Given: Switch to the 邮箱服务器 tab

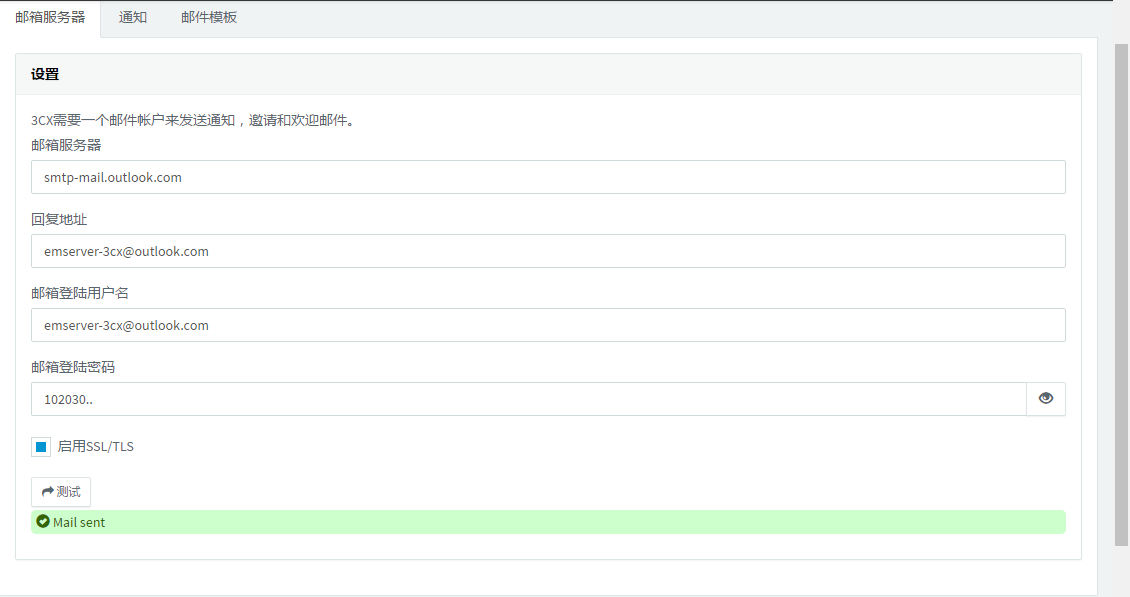Looking at the screenshot, I should click(50, 17).
